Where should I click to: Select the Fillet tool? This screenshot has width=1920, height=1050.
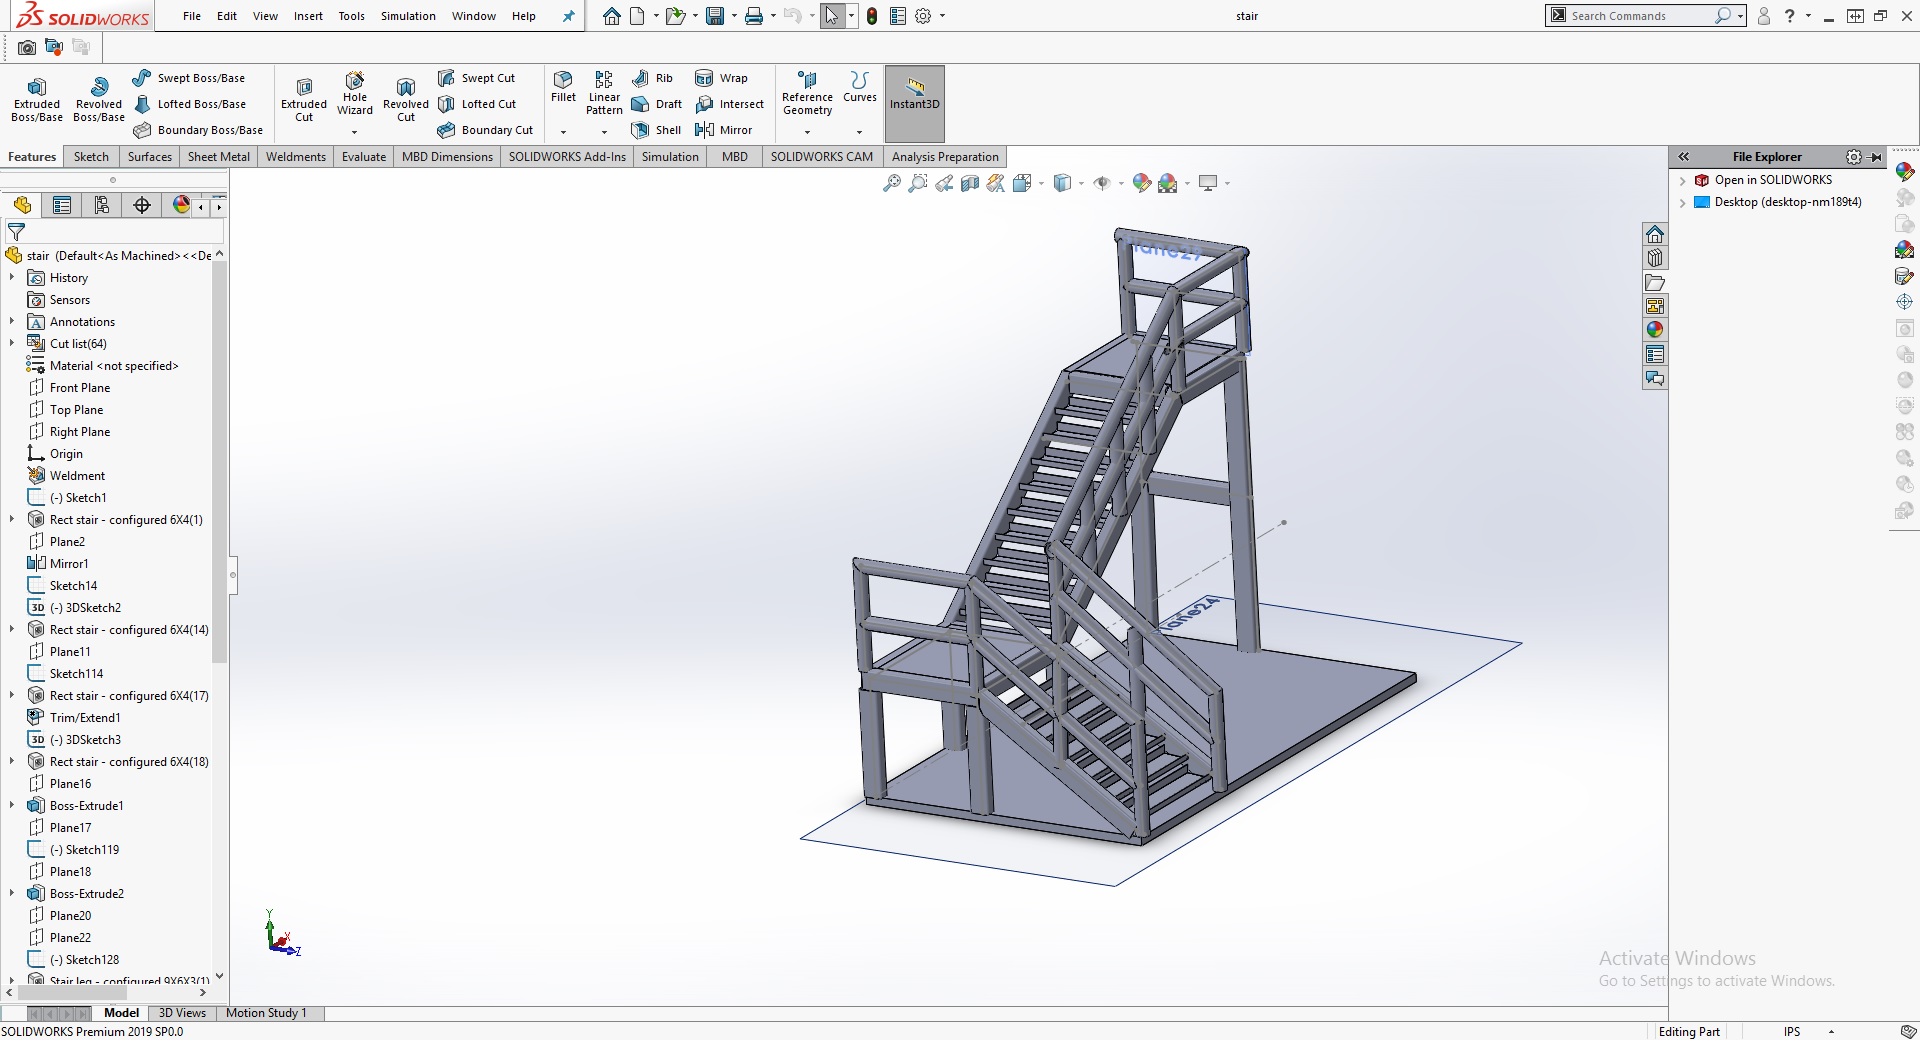(563, 86)
